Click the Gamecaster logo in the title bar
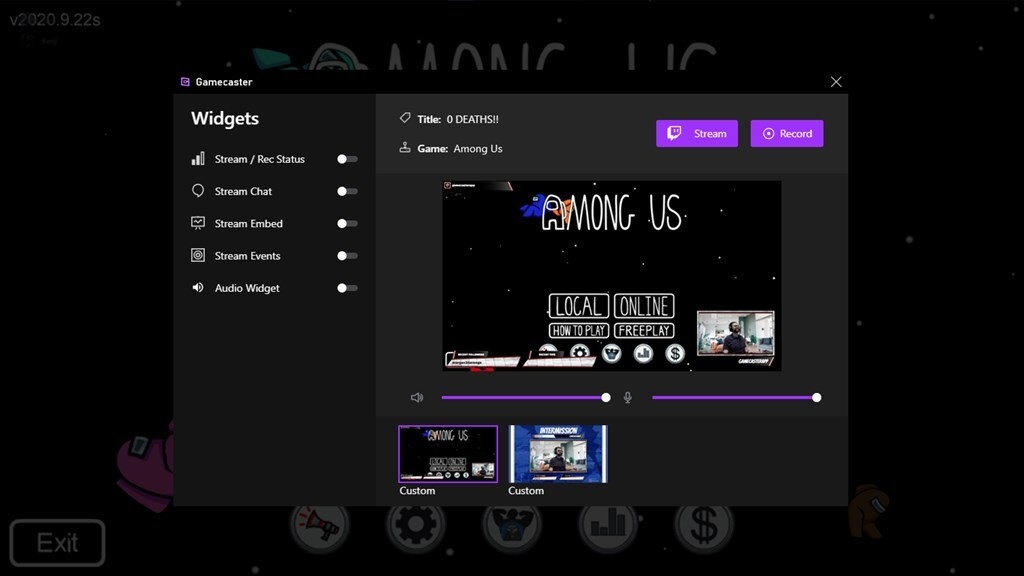This screenshot has width=1024, height=576. click(184, 81)
